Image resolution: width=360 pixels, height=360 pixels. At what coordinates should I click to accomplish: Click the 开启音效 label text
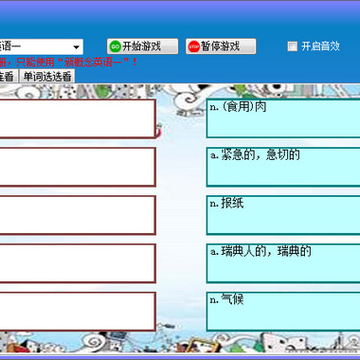[320, 46]
